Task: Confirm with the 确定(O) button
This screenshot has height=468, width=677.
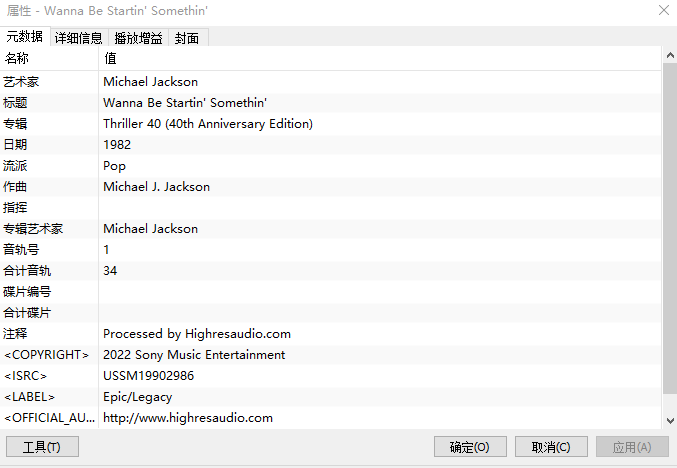Action: tap(470, 446)
